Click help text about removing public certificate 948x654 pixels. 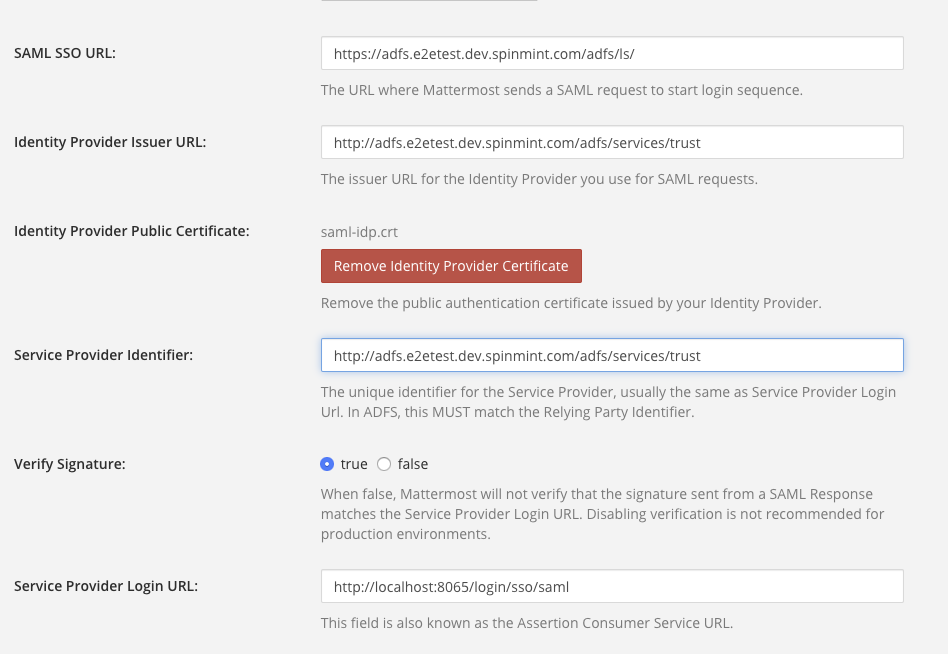(x=571, y=302)
